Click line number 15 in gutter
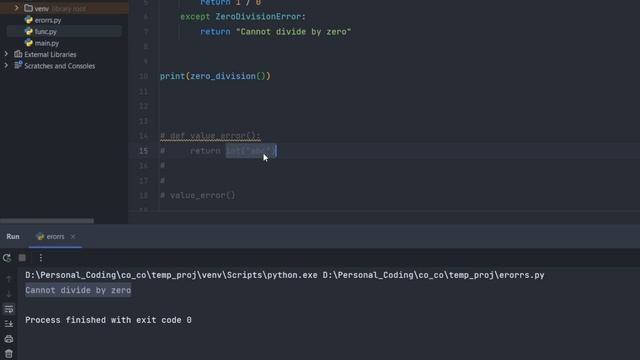 pos(143,151)
